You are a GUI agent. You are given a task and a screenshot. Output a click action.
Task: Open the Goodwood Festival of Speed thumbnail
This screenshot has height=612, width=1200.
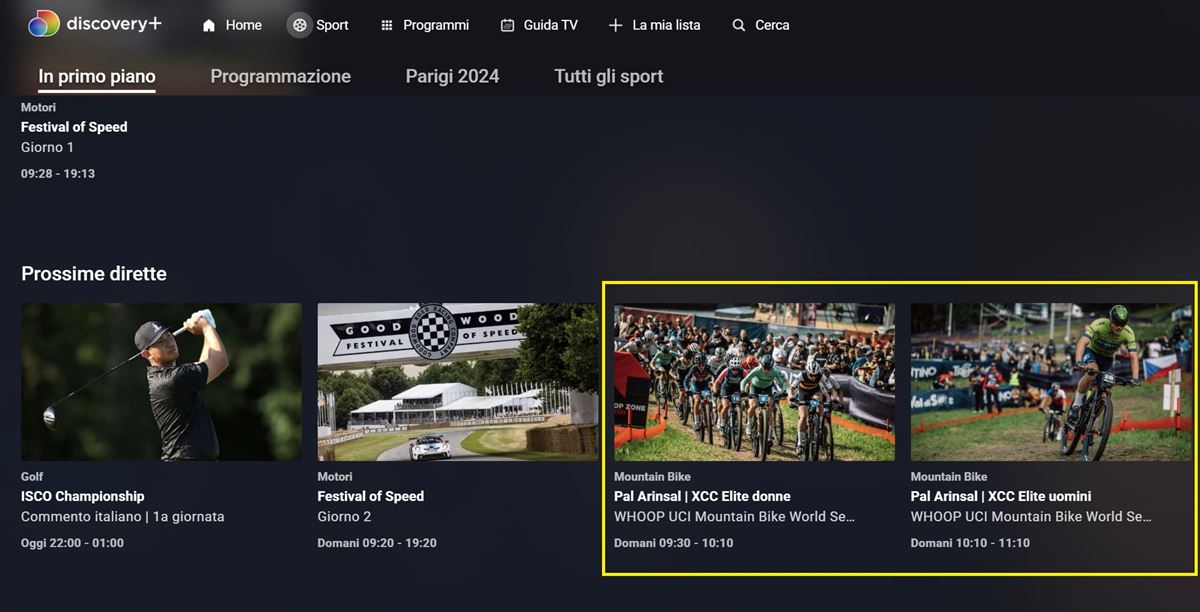pyautogui.click(x=457, y=382)
